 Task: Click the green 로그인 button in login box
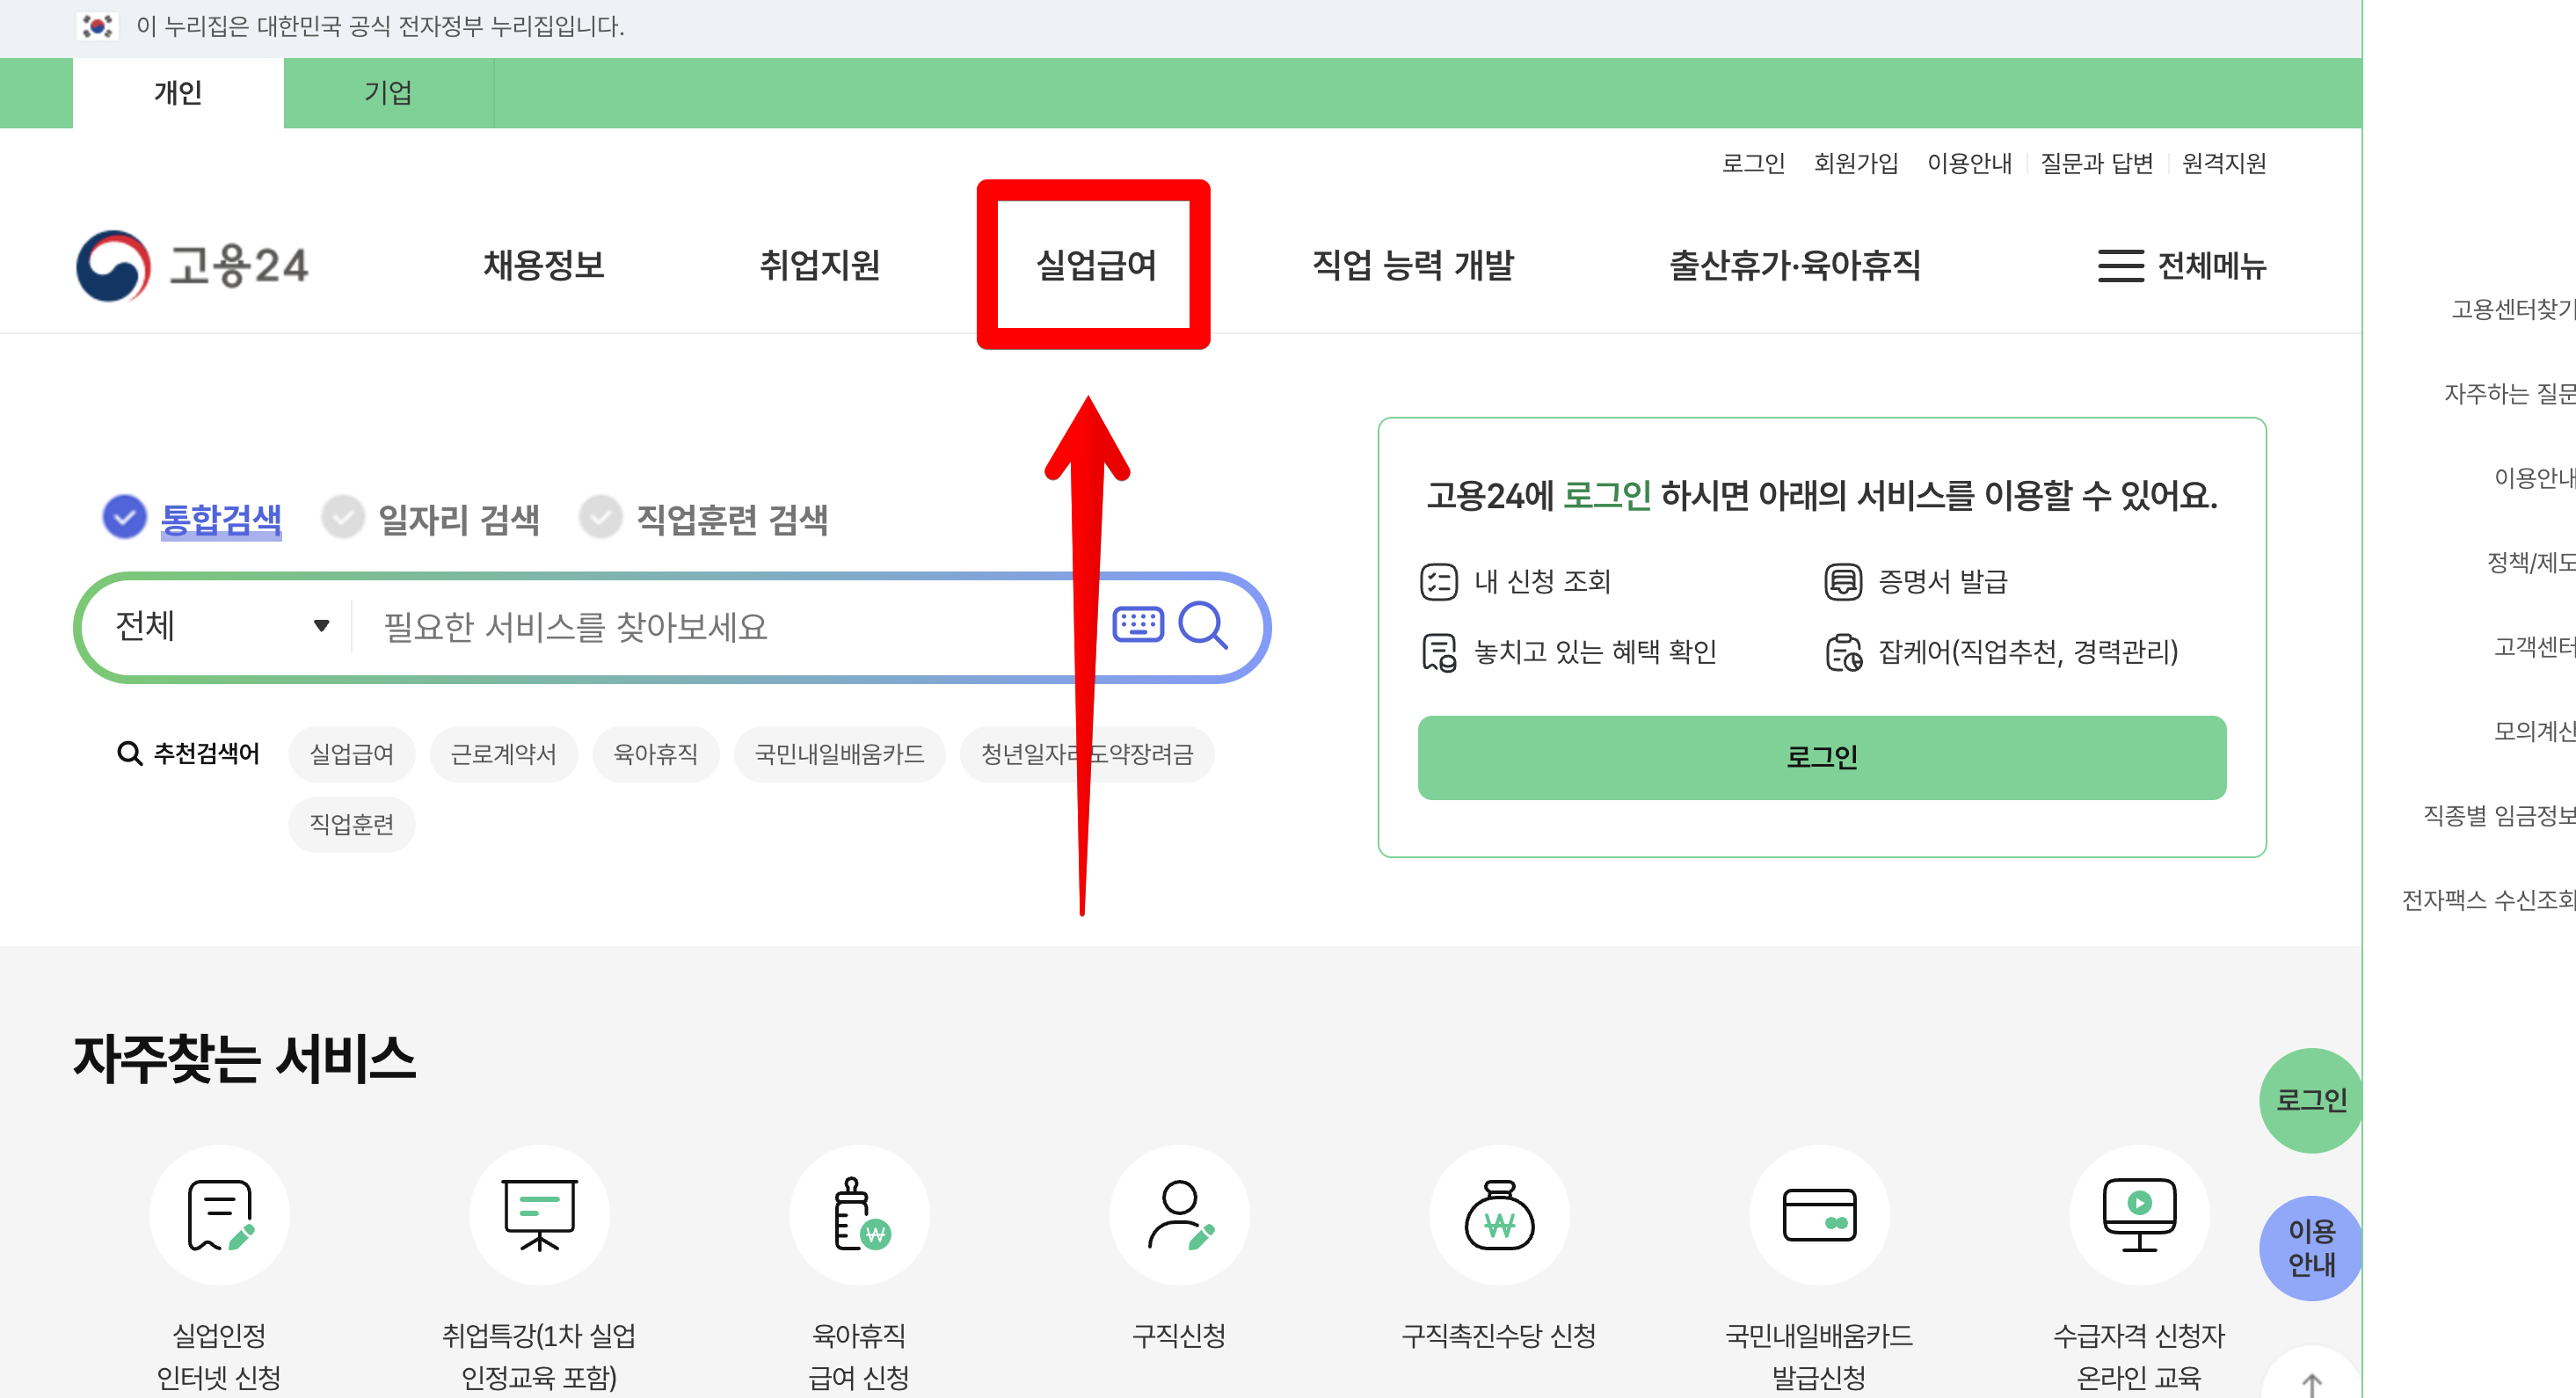tap(1821, 757)
